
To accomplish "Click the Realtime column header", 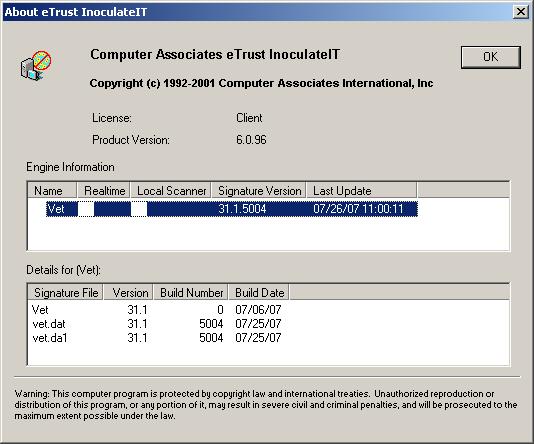I will tap(104, 190).
